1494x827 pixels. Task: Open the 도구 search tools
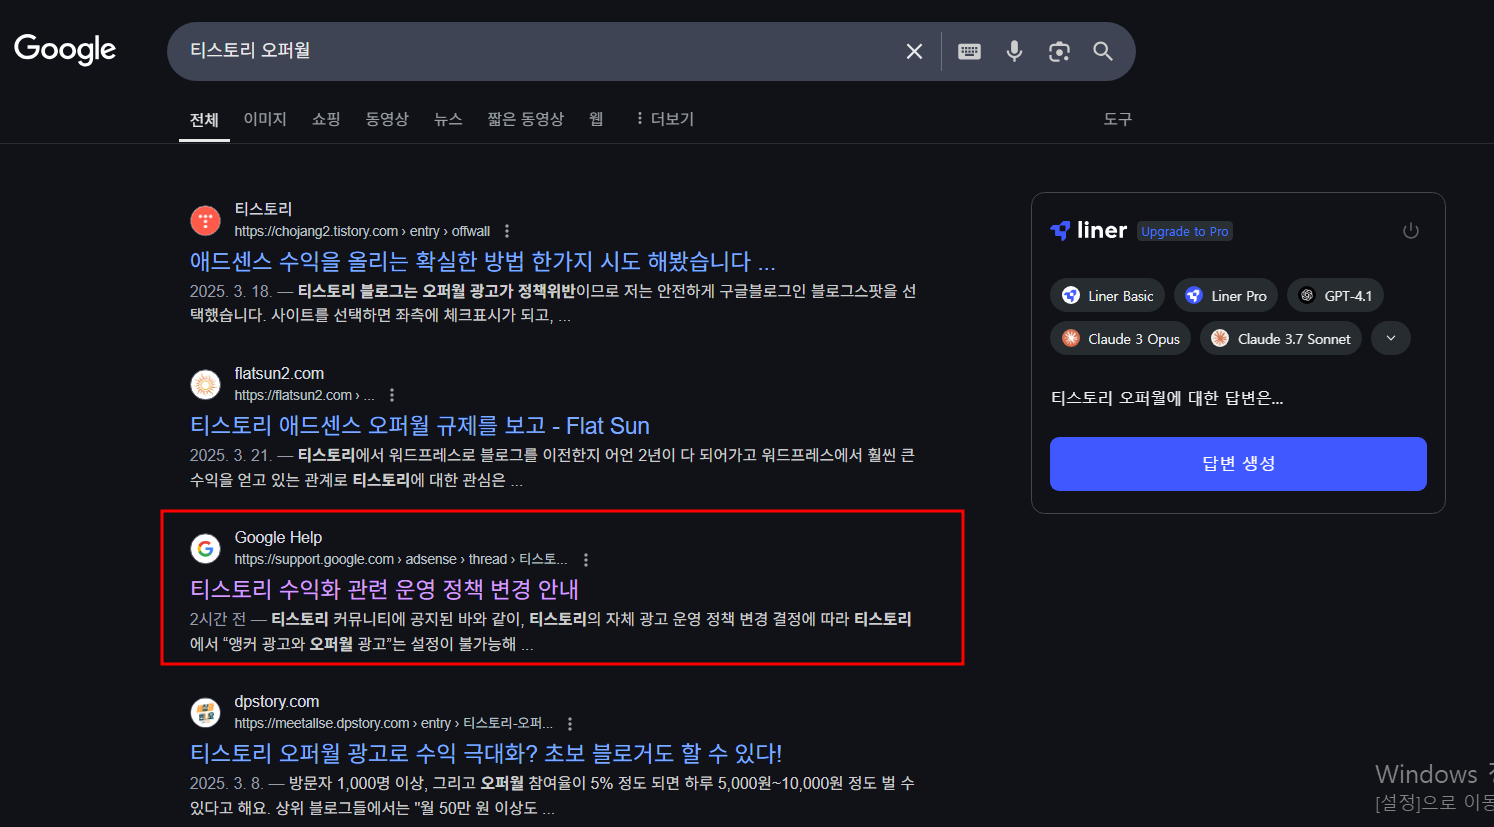pos(1118,119)
